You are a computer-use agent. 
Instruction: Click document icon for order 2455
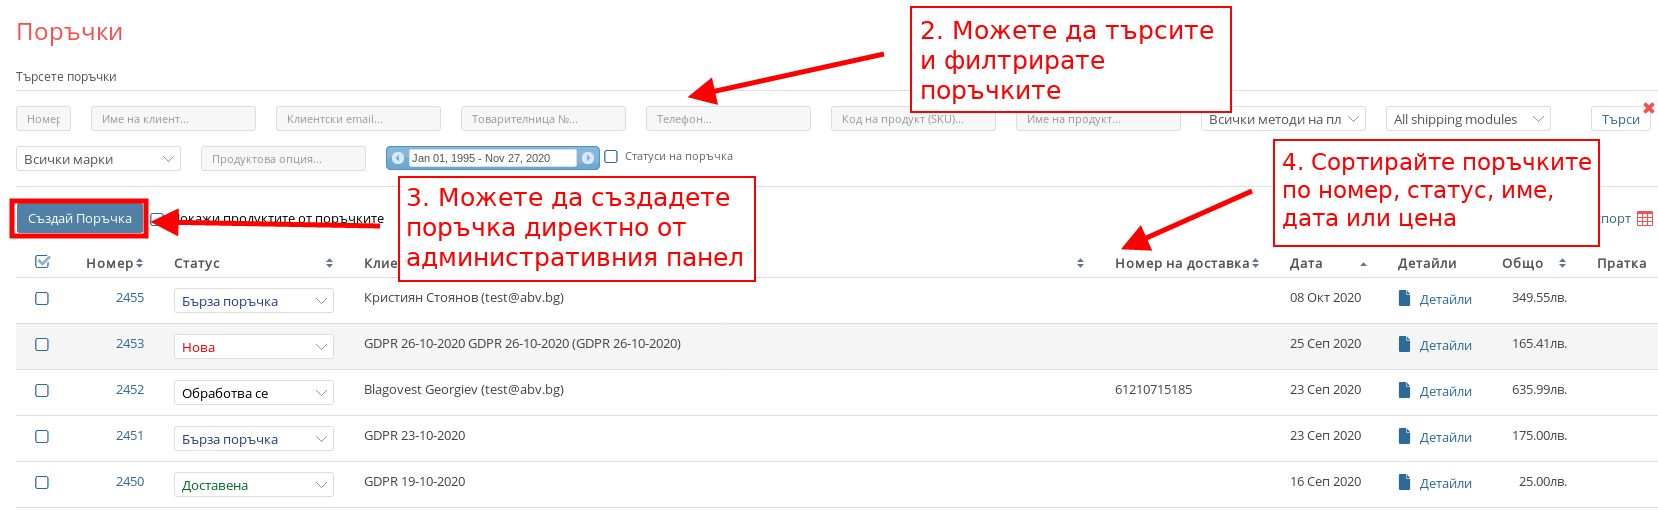(1404, 298)
